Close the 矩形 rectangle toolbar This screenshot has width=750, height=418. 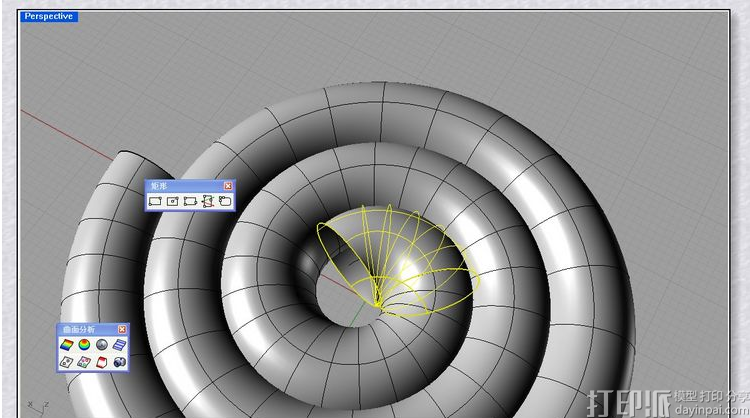[x=228, y=186]
